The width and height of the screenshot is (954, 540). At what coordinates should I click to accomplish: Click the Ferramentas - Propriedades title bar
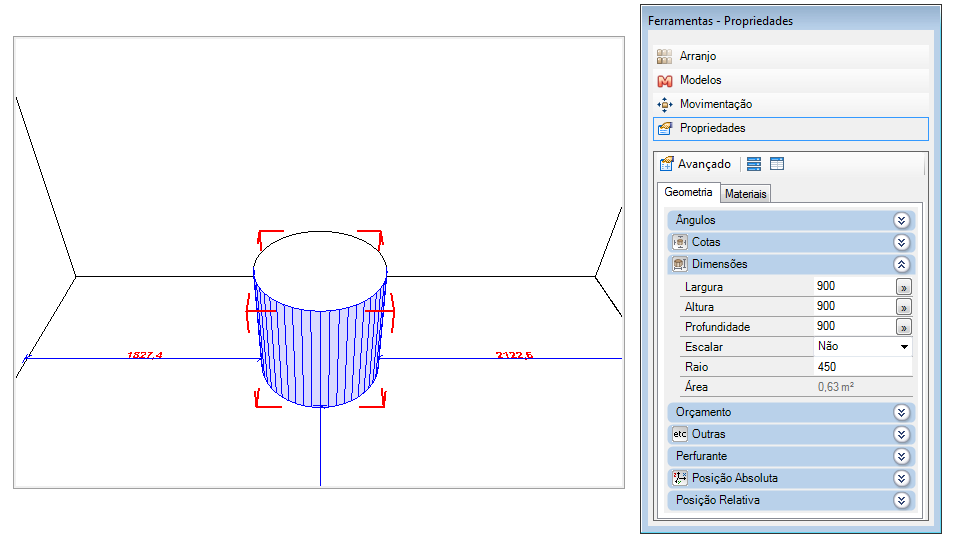click(x=790, y=21)
